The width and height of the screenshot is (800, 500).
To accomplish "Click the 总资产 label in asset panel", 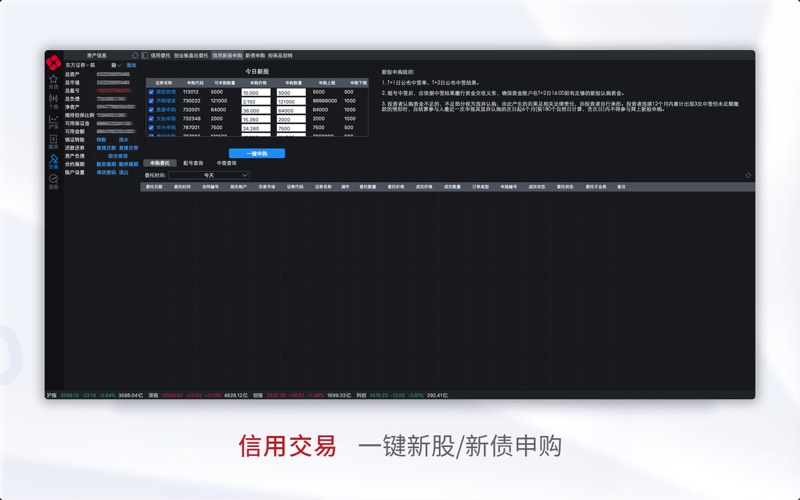I will point(72,74).
